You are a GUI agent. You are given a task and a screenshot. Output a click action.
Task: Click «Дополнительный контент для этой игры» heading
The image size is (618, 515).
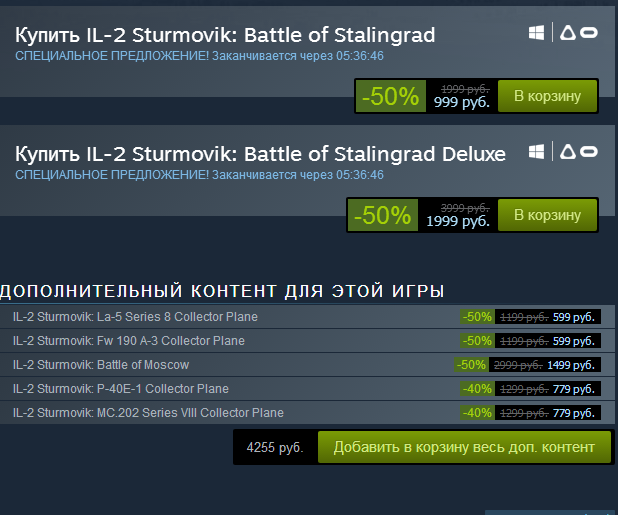point(222,291)
